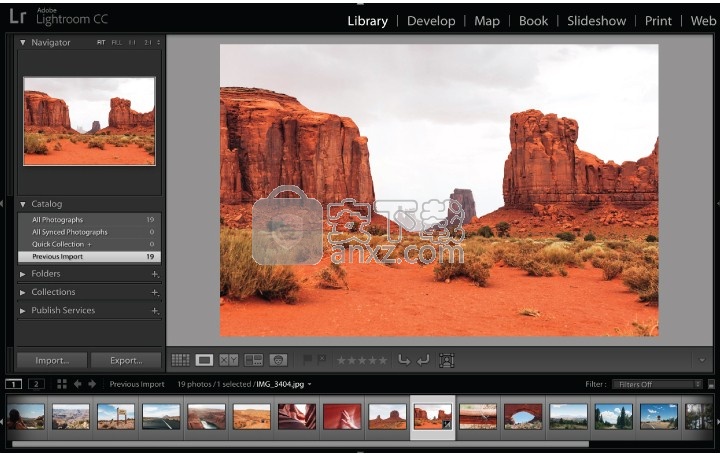
Task: Flag the photo as a pick
Action: coord(308,359)
